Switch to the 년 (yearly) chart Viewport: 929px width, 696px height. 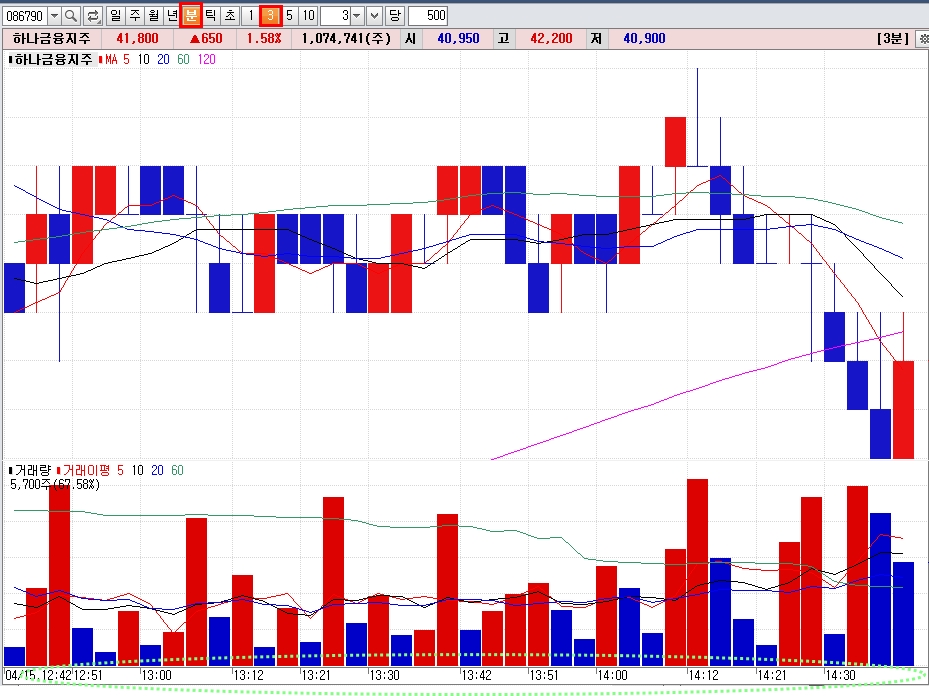[x=172, y=15]
